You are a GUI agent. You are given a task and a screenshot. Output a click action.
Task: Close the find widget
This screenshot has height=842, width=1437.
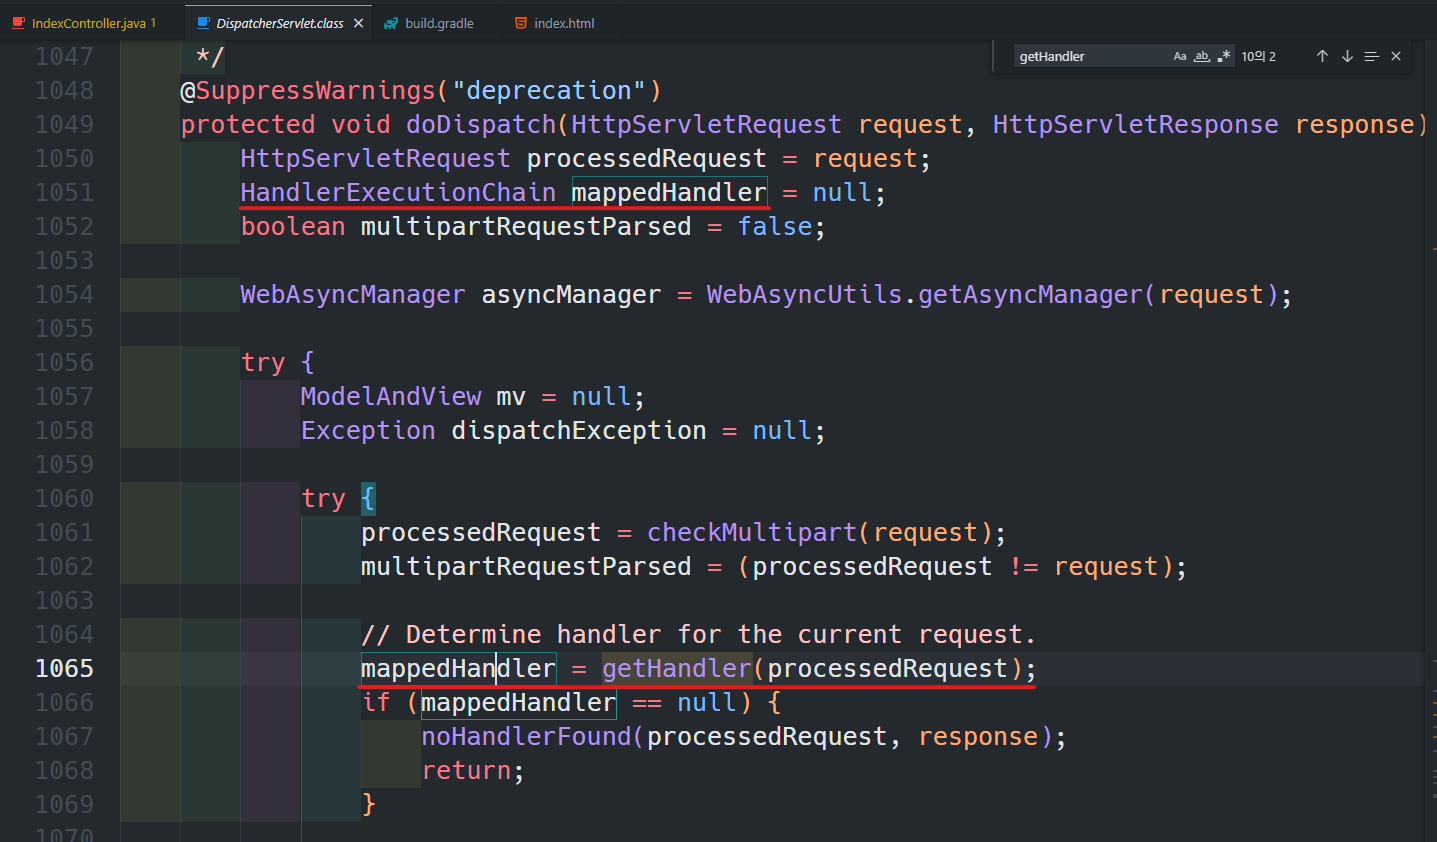1396,56
